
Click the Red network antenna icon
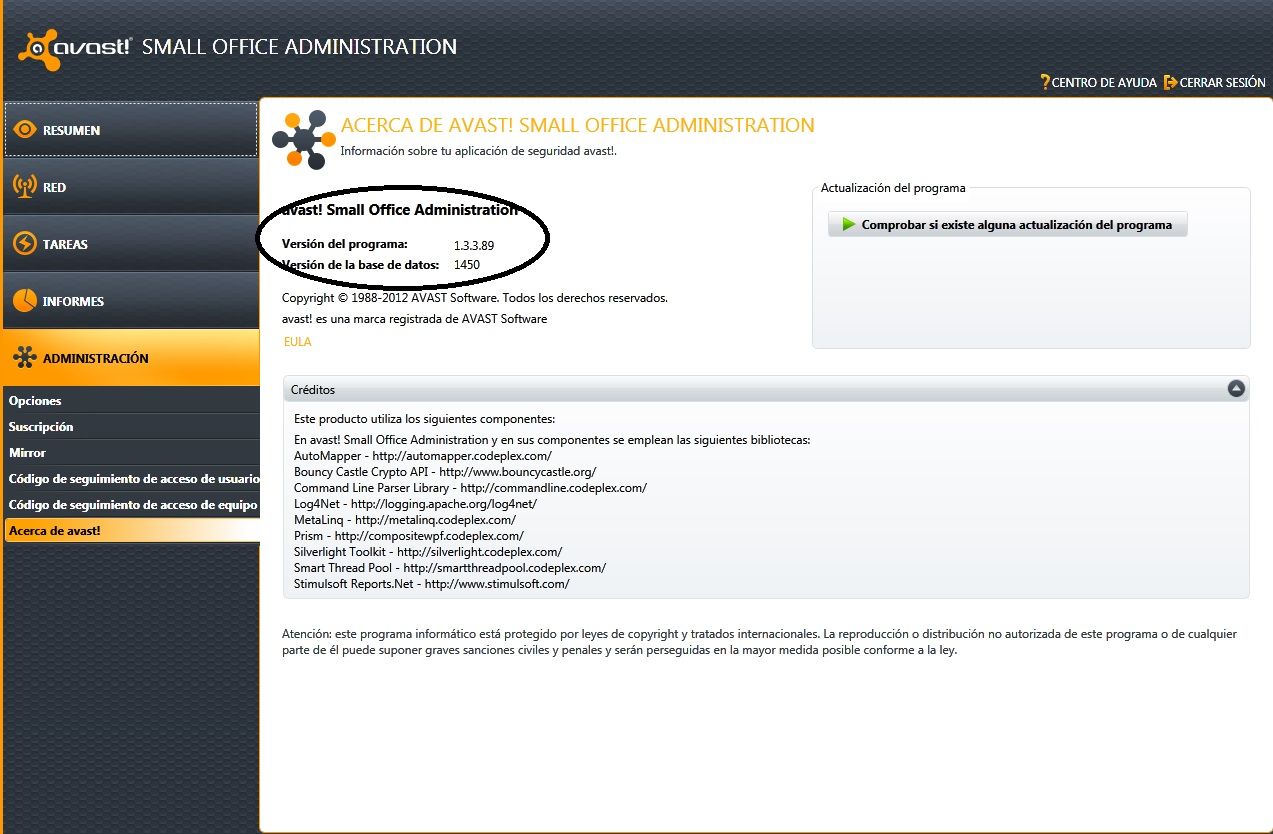(x=25, y=187)
